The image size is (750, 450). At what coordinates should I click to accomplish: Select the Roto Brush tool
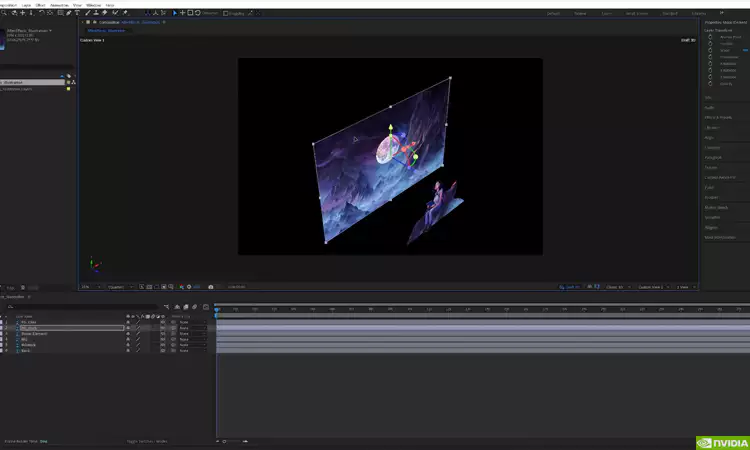point(115,13)
